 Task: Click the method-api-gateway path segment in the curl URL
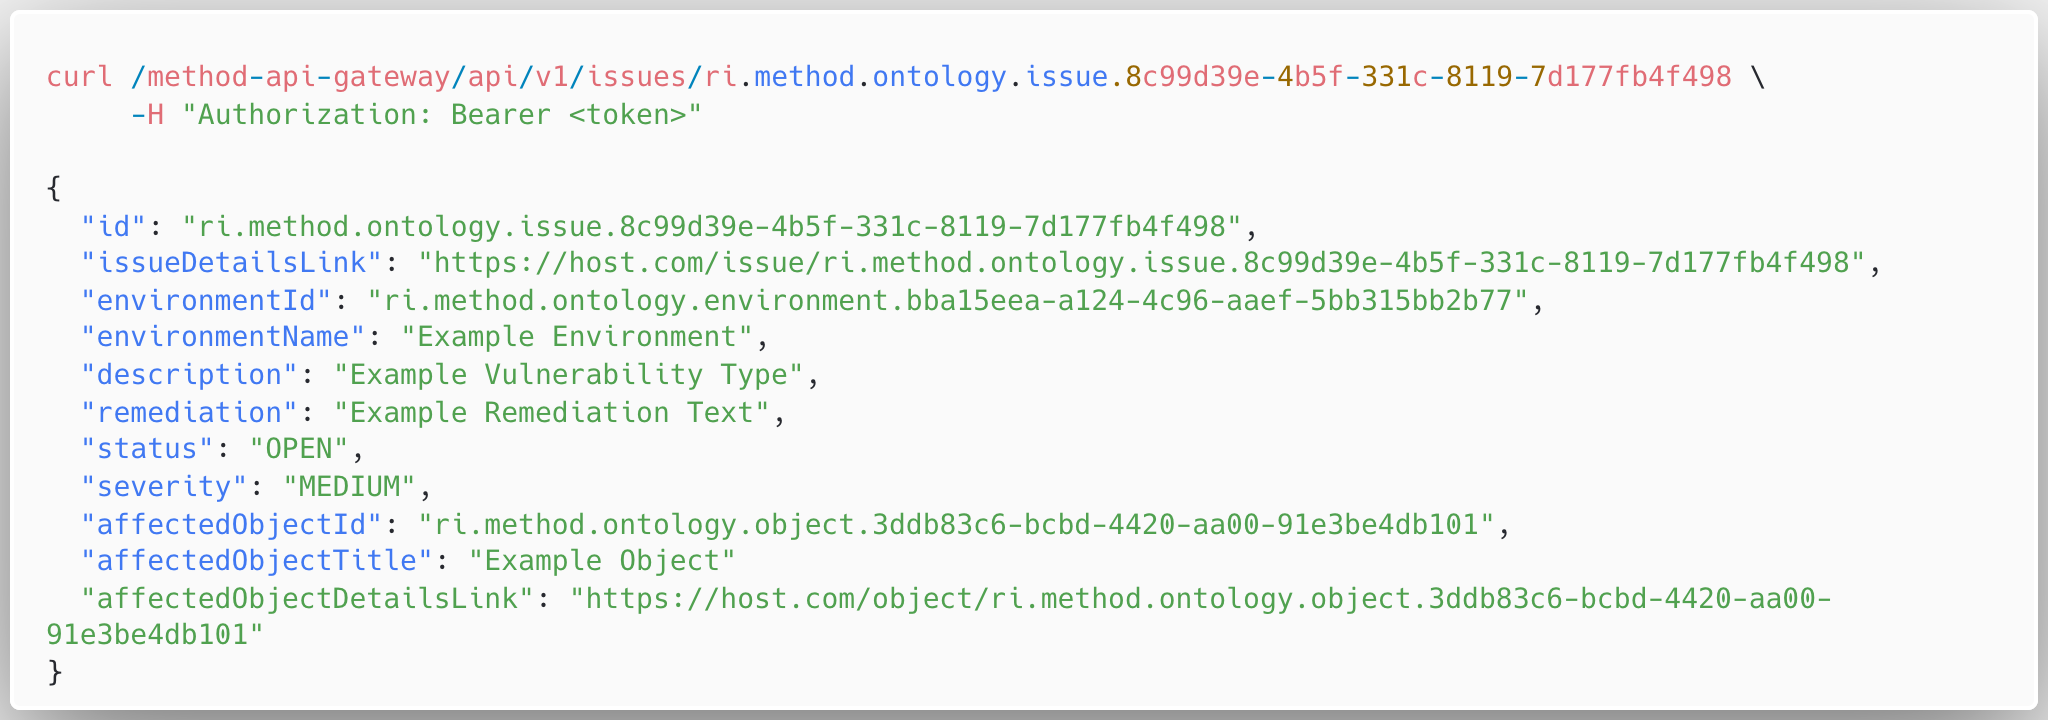coord(298,77)
